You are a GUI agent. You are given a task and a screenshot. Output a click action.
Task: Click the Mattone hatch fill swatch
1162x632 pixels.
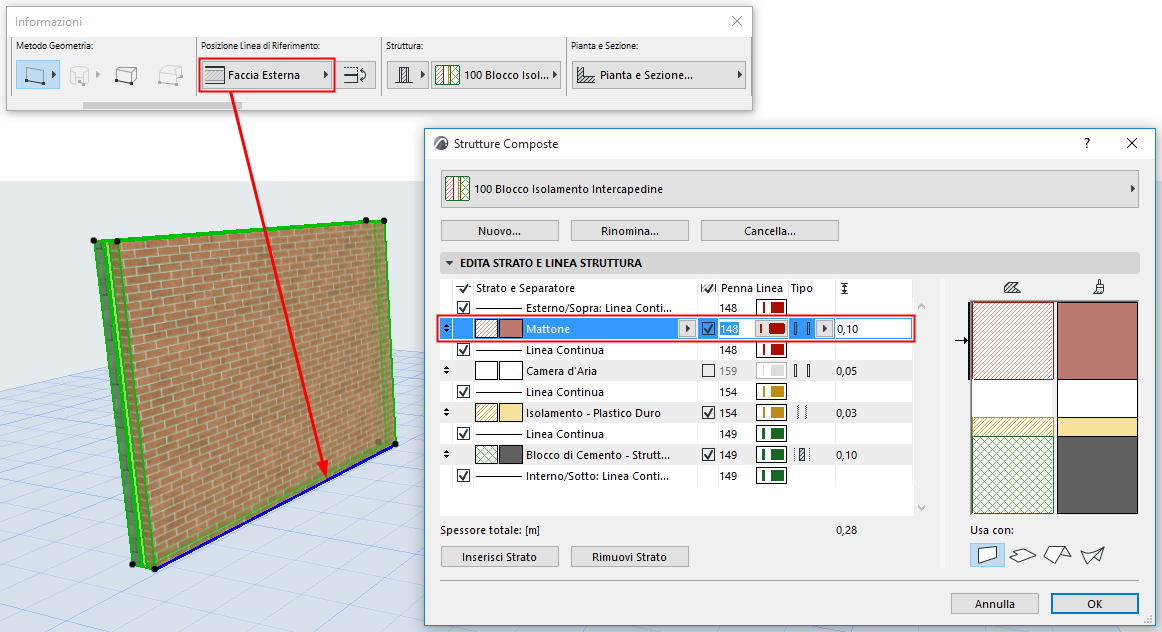click(486, 329)
